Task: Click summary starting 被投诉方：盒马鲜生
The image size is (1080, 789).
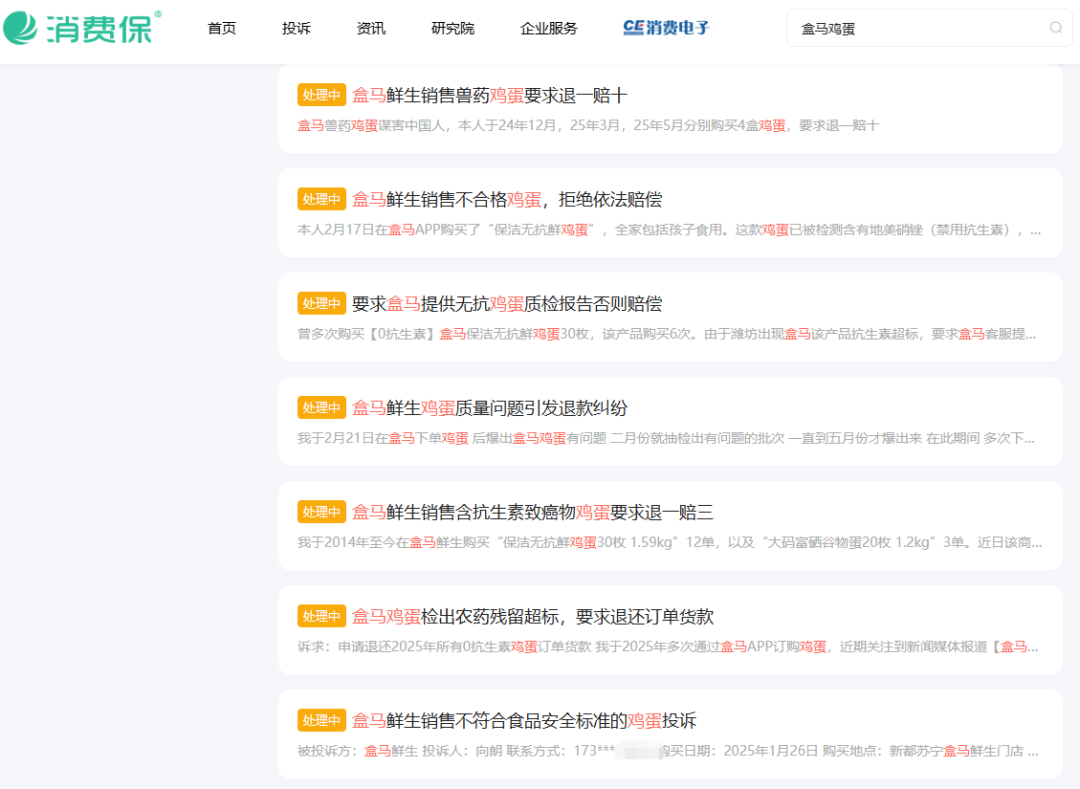Action: click(x=668, y=751)
